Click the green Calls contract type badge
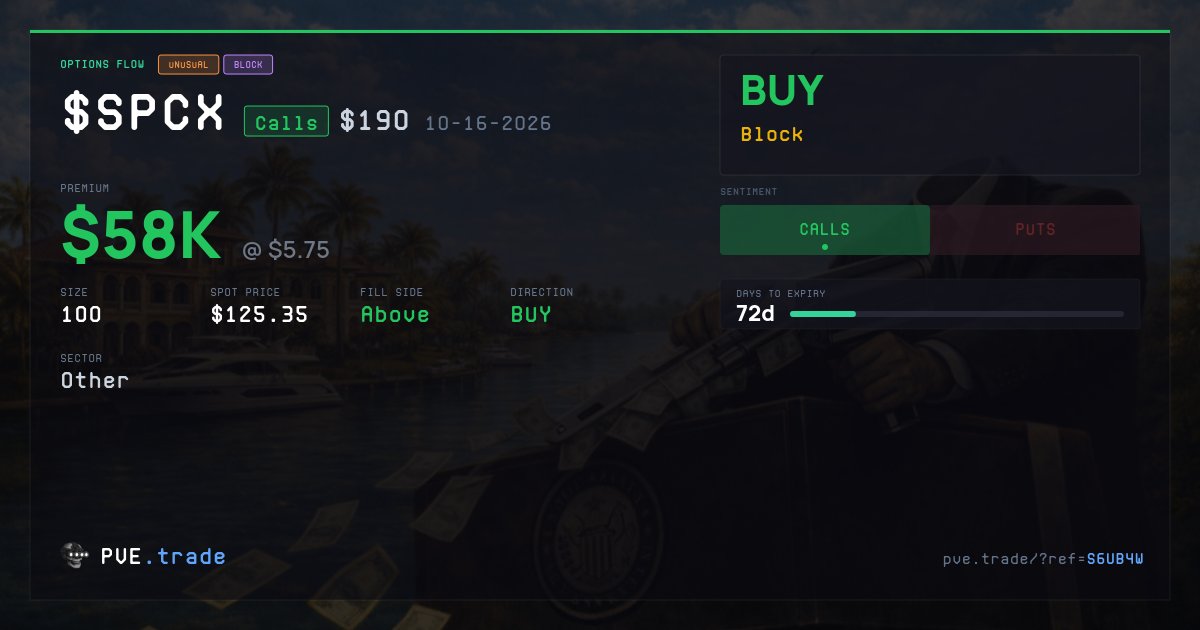Screen dimensions: 1200x630 click(x=286, y=122)
